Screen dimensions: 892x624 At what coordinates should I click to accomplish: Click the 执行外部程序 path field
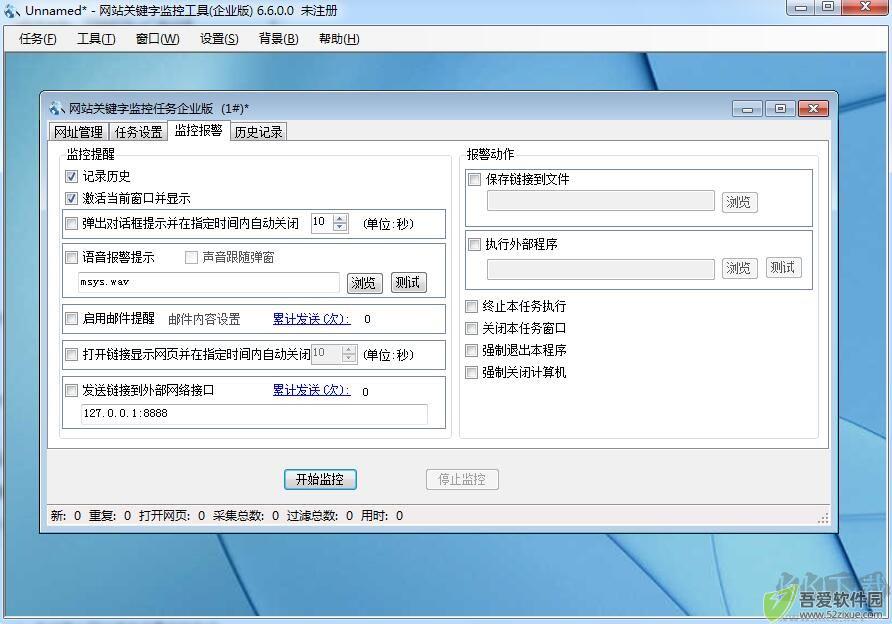[601, 268]
